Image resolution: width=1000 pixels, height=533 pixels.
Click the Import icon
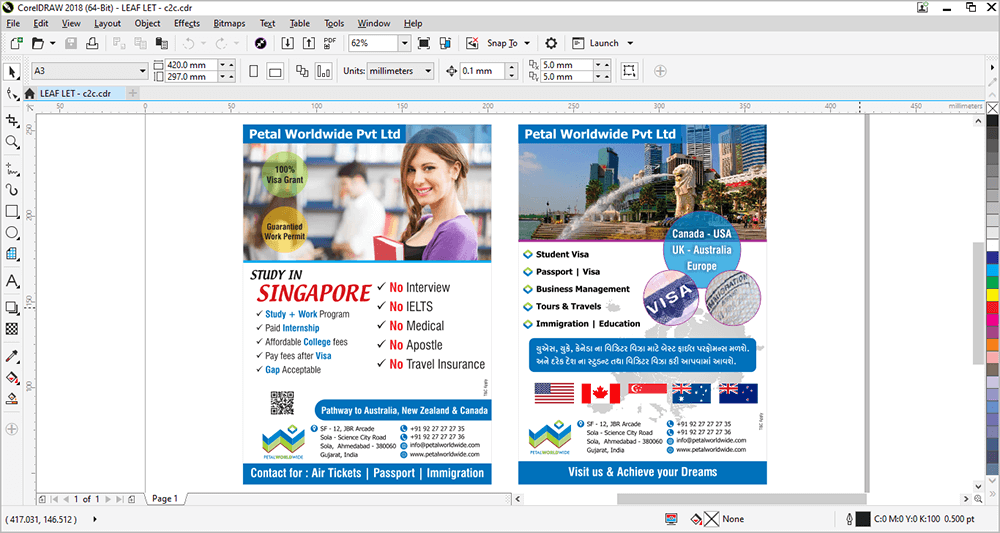288,43
